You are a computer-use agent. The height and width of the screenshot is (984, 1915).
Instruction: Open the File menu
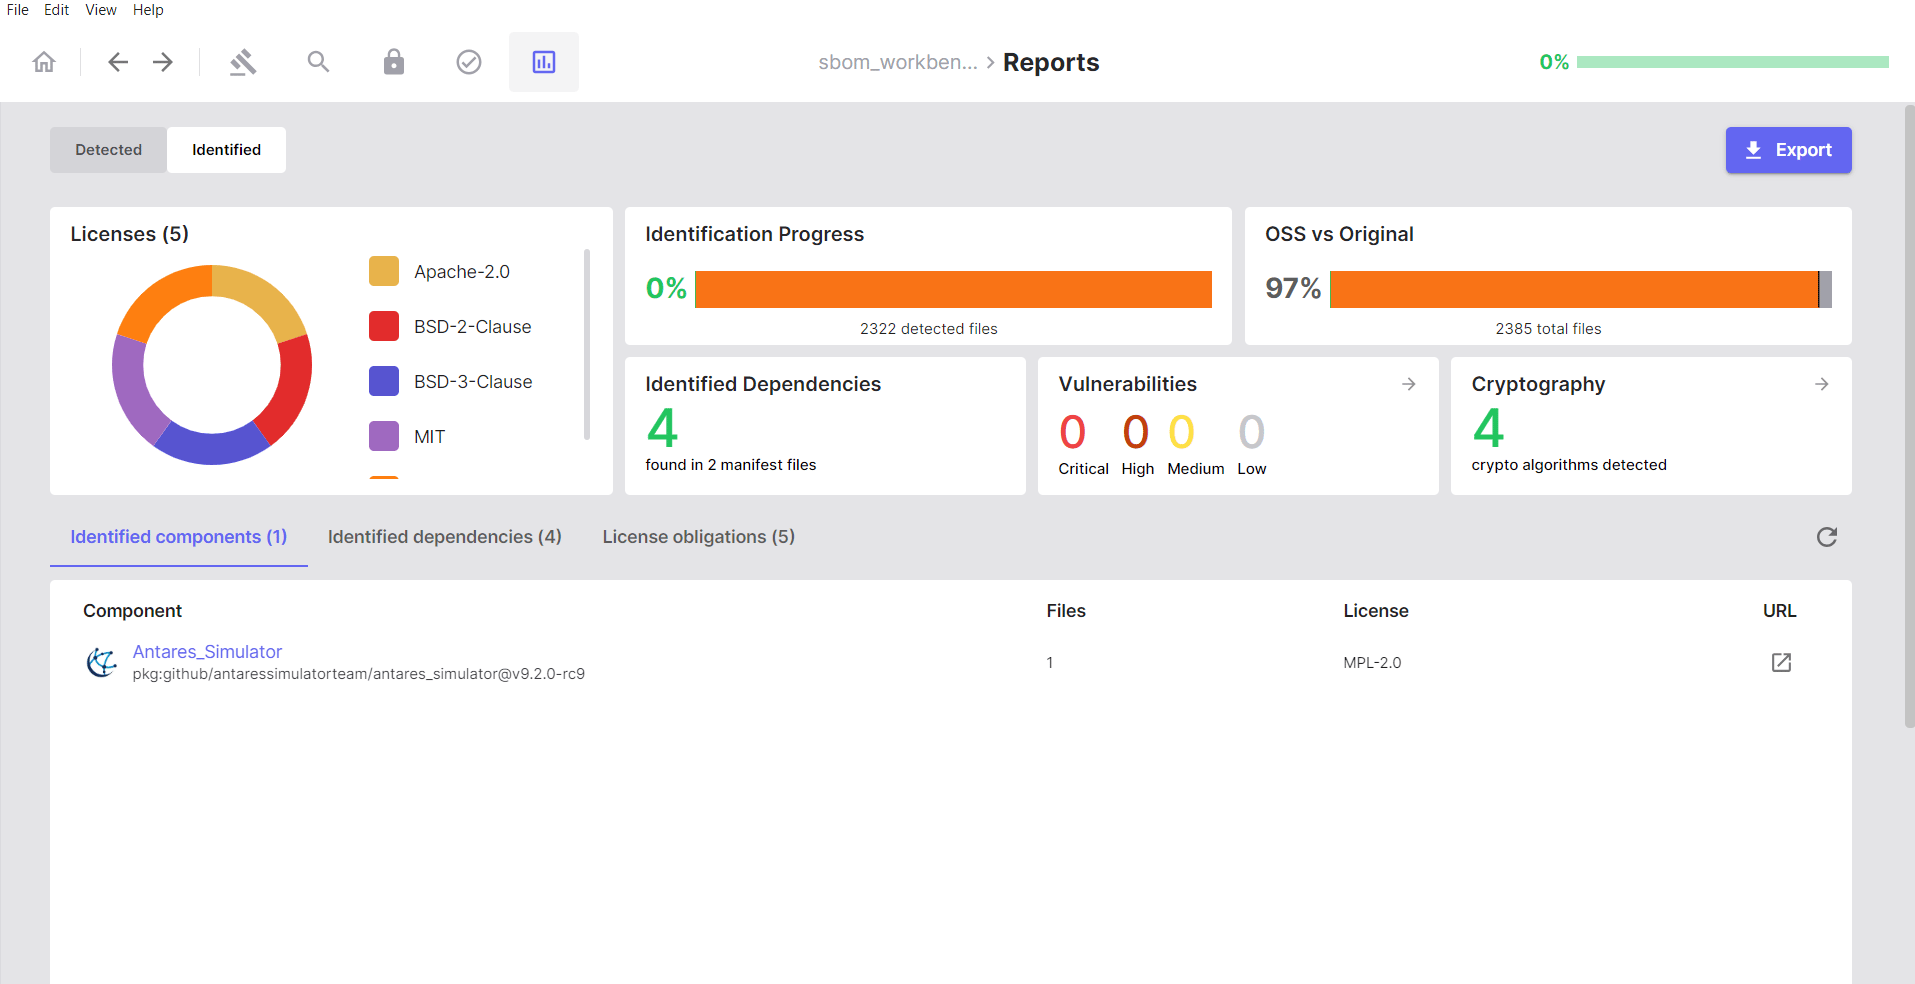(x=18, y=10)
